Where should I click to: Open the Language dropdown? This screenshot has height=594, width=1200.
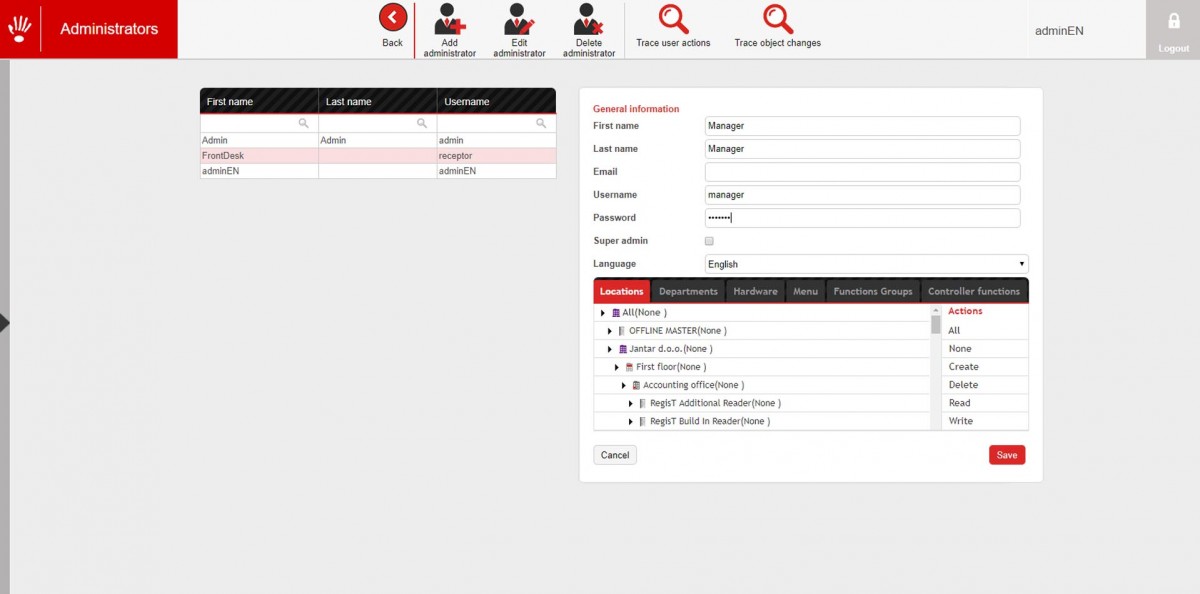click(x=866, y=264)
